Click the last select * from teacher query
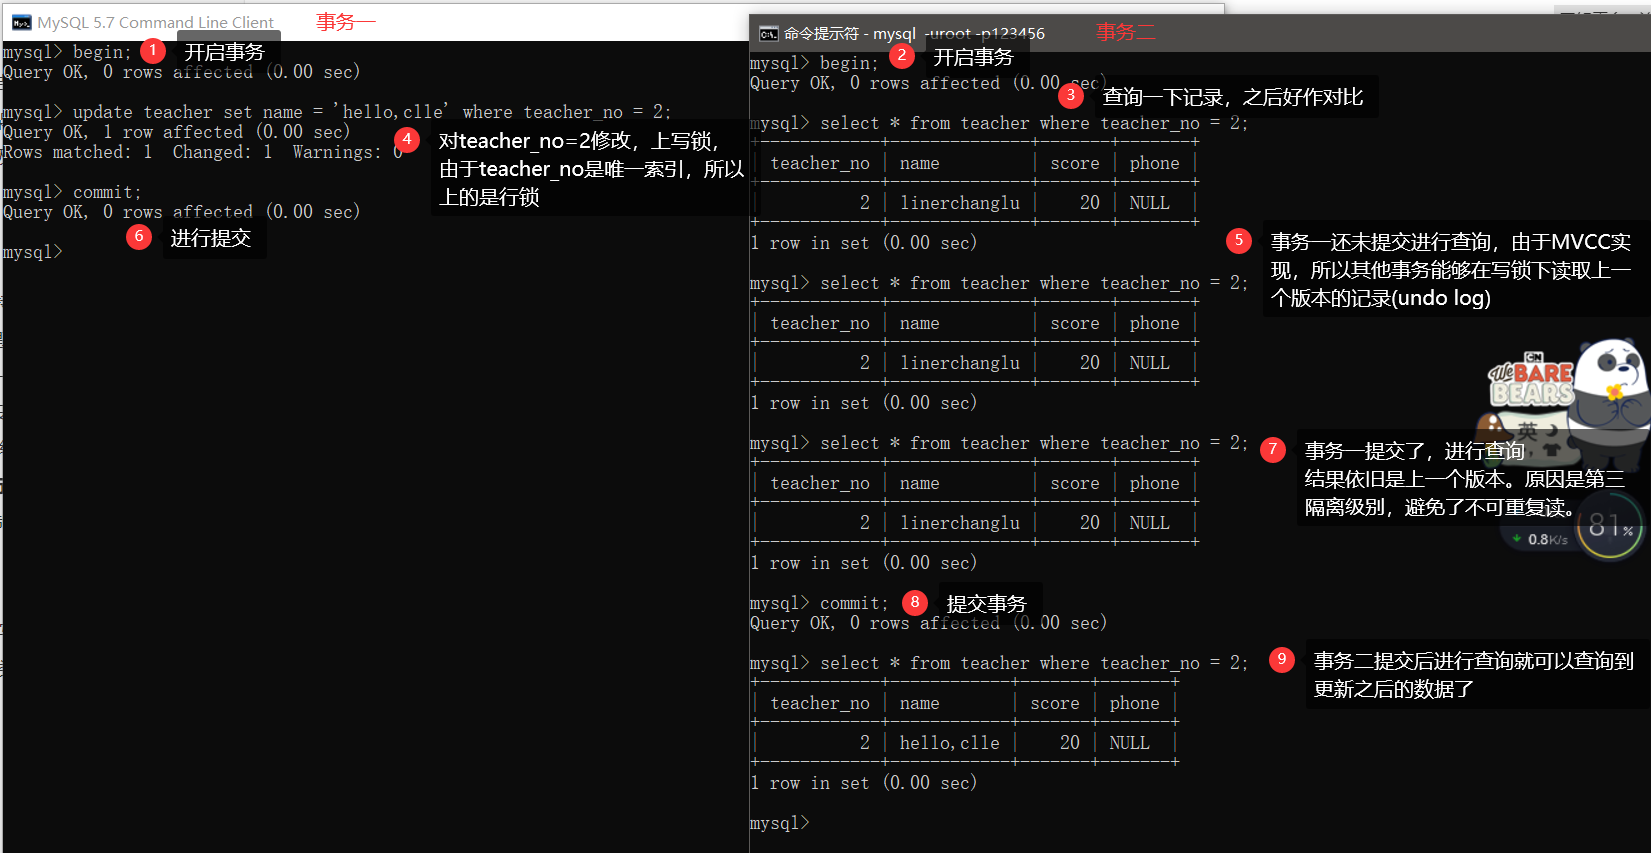Viewport: 1651px width, 853px height. [999, 663]
